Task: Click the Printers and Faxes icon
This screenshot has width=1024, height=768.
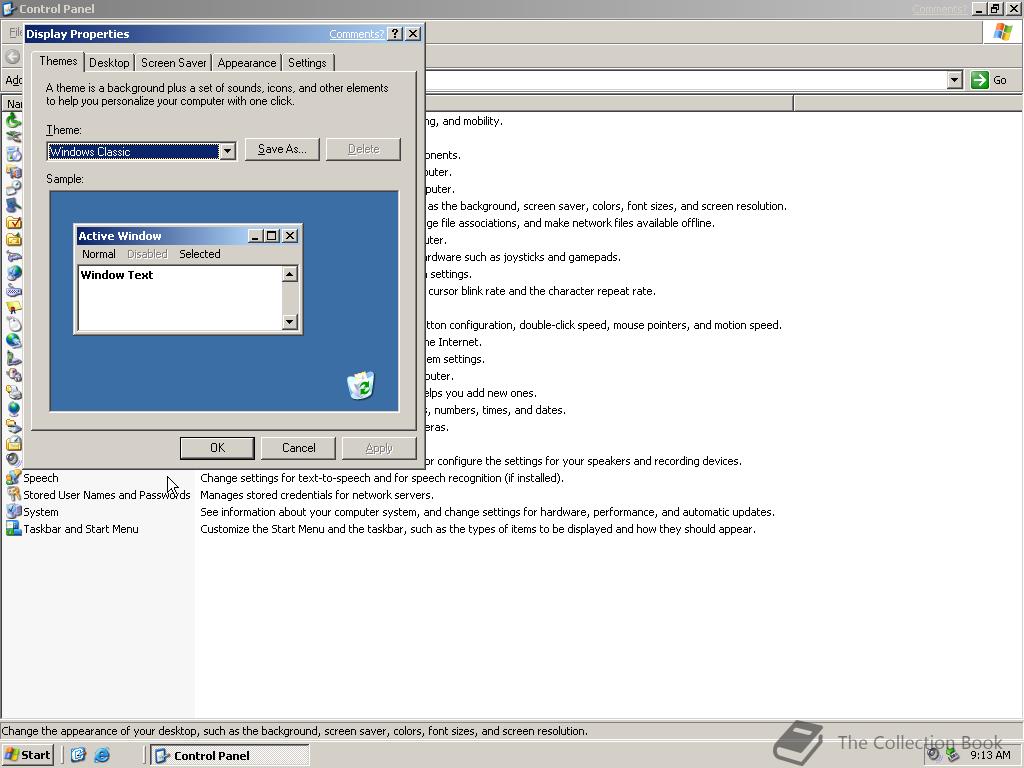Action: coord(13,392)
